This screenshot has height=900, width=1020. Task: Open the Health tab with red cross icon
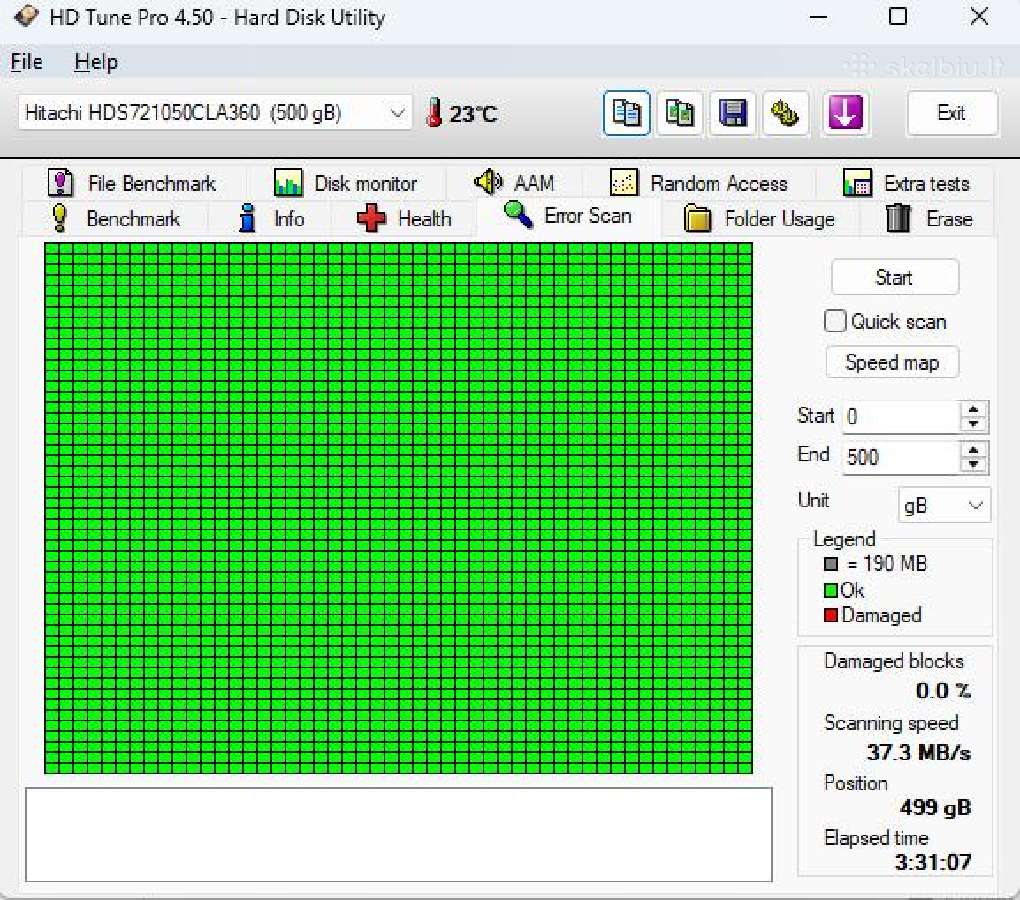click(404, 218)
